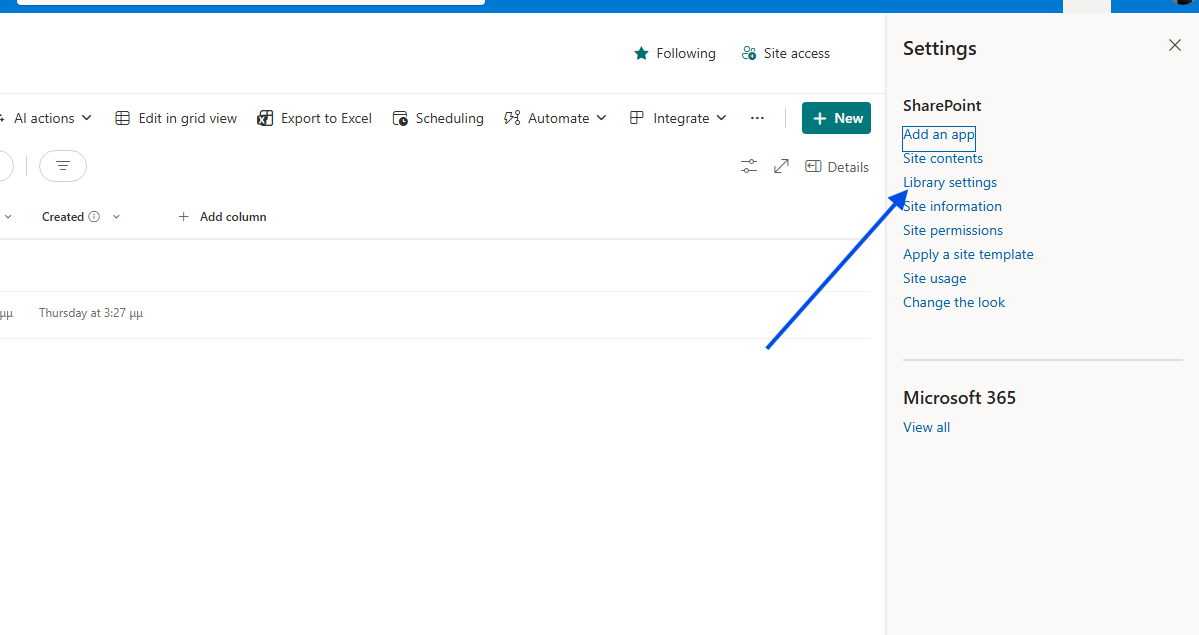Open Site access

(x=786, y=53)
